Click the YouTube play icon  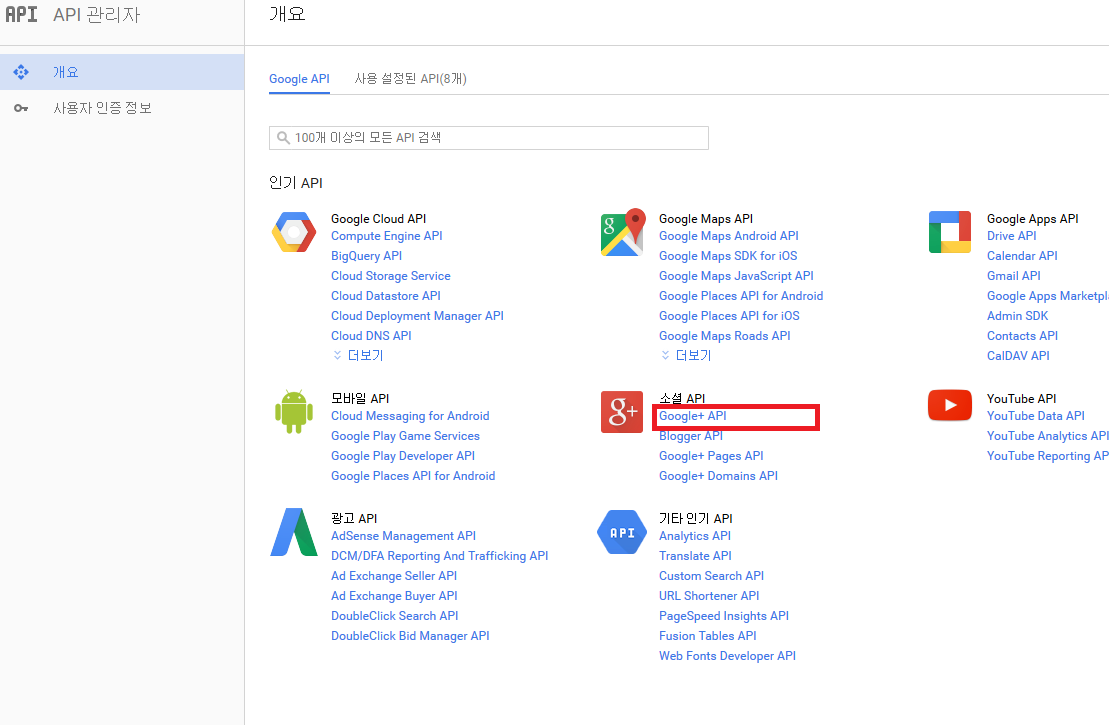point(950,405)
